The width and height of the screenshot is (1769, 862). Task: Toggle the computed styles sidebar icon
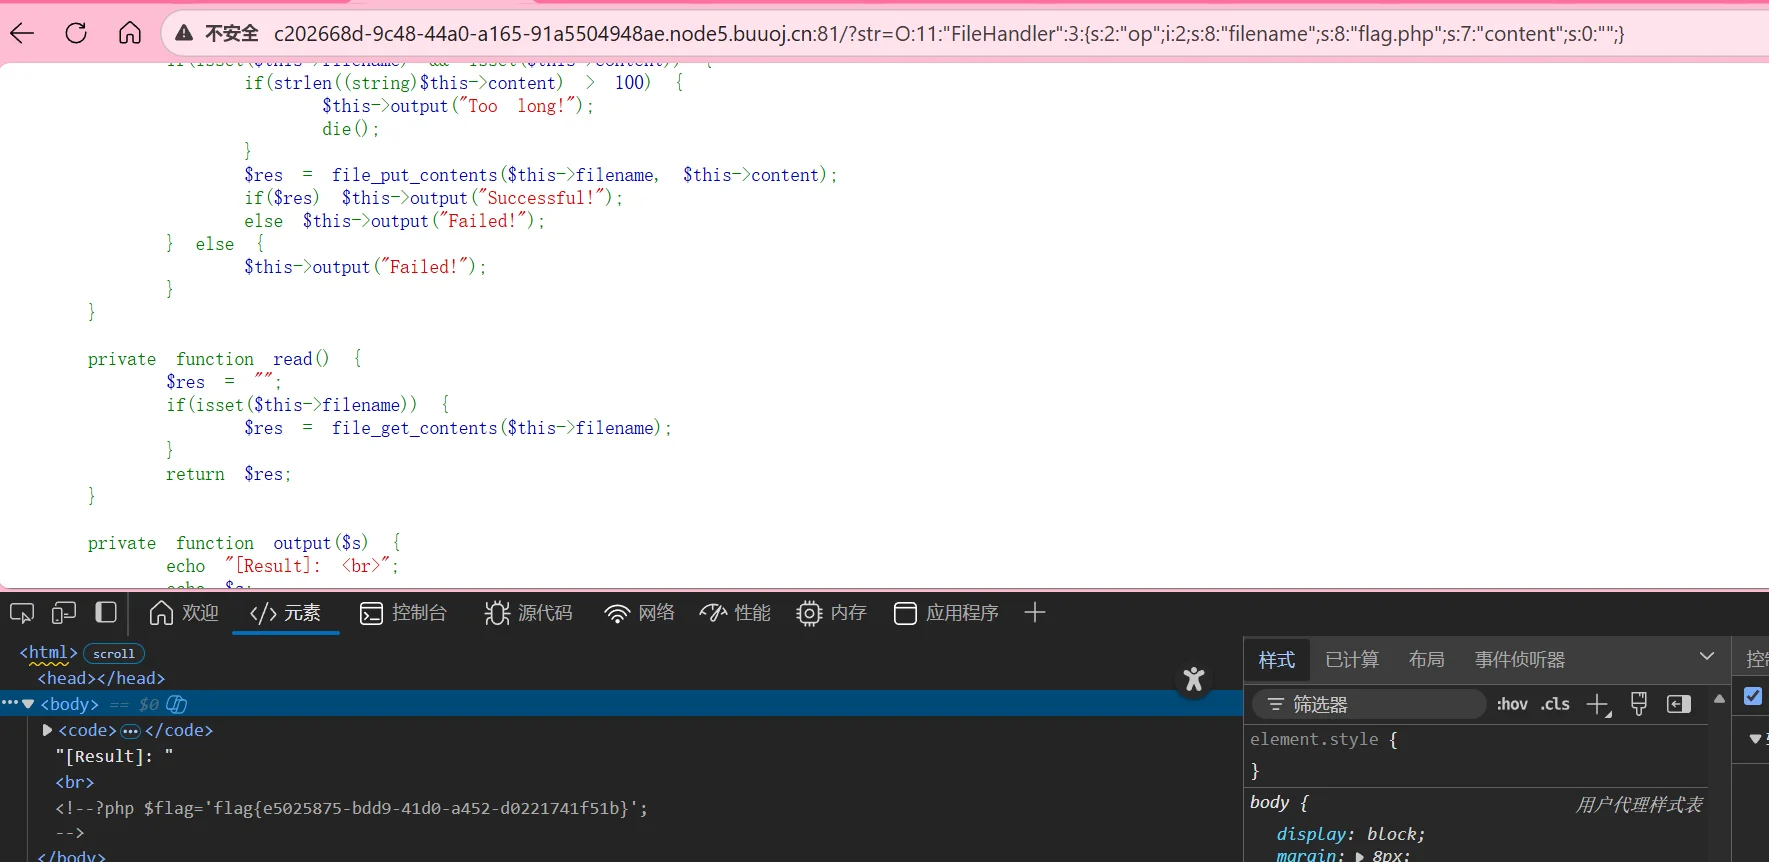click(1678, 704)
